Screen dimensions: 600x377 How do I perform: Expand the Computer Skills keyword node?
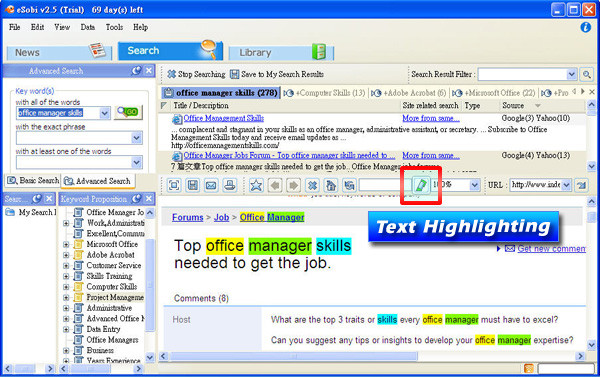click(x=66, y=287)
